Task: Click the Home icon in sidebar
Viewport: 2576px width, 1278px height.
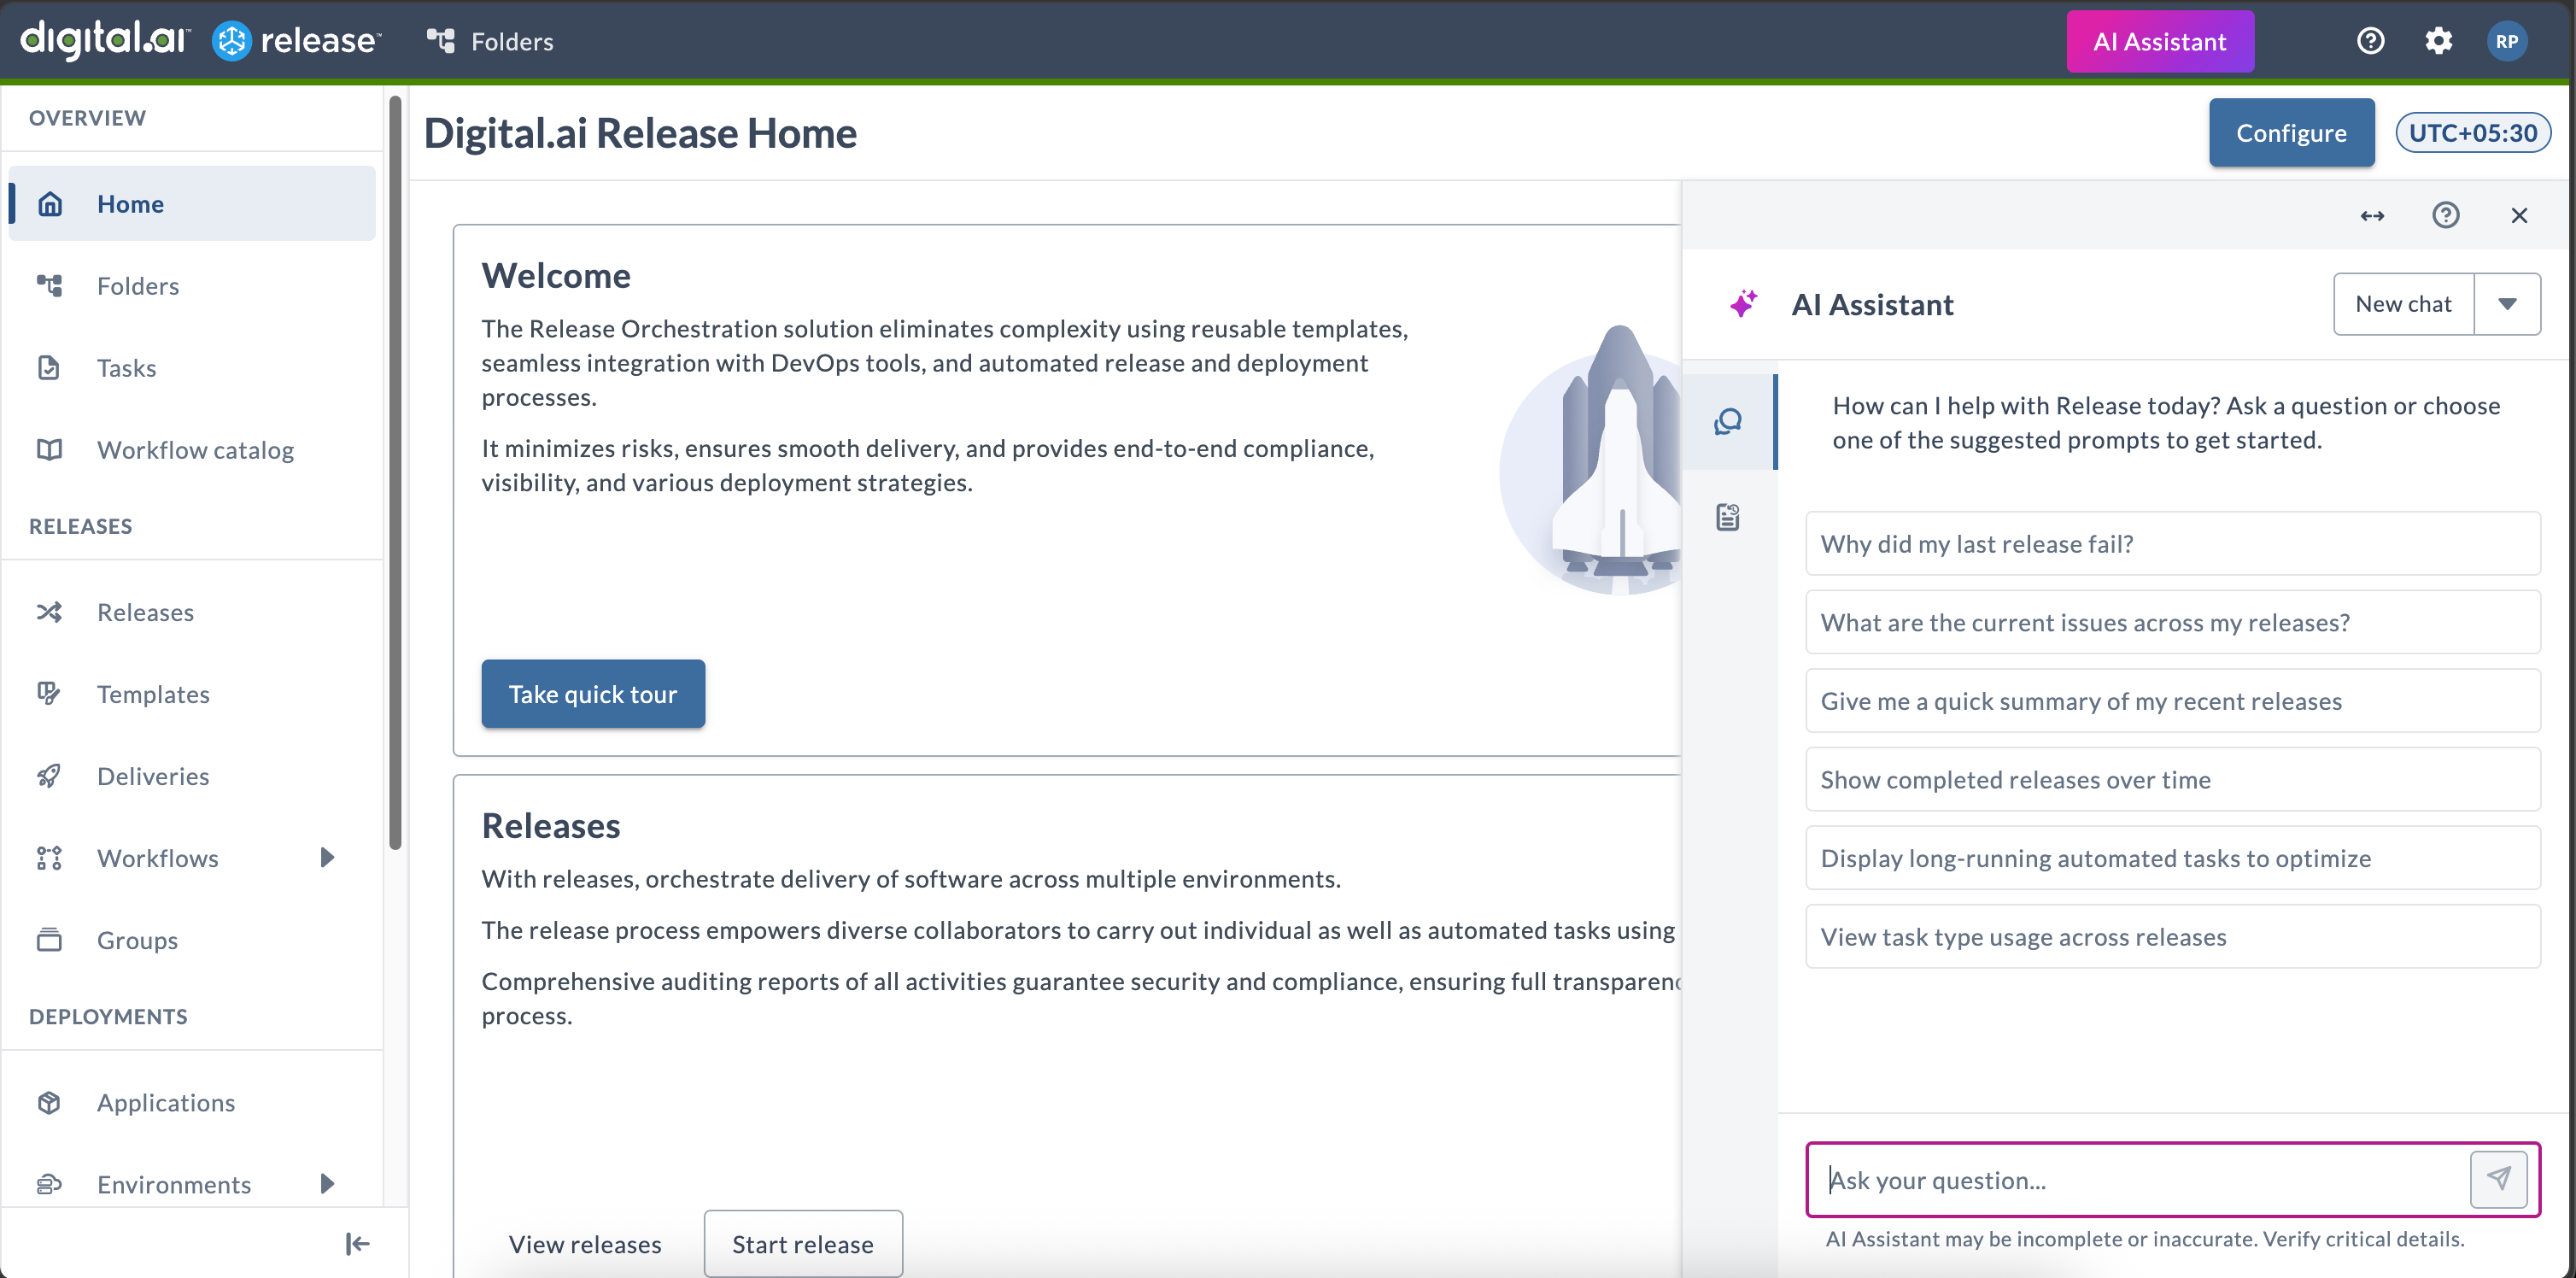Action: click(50, 204)
